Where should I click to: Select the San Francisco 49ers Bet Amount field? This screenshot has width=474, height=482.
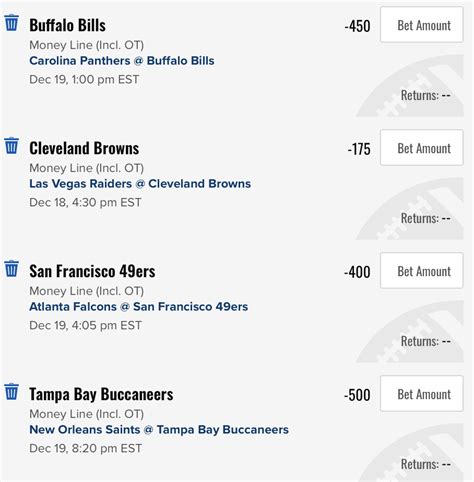[x=422, y=271]
